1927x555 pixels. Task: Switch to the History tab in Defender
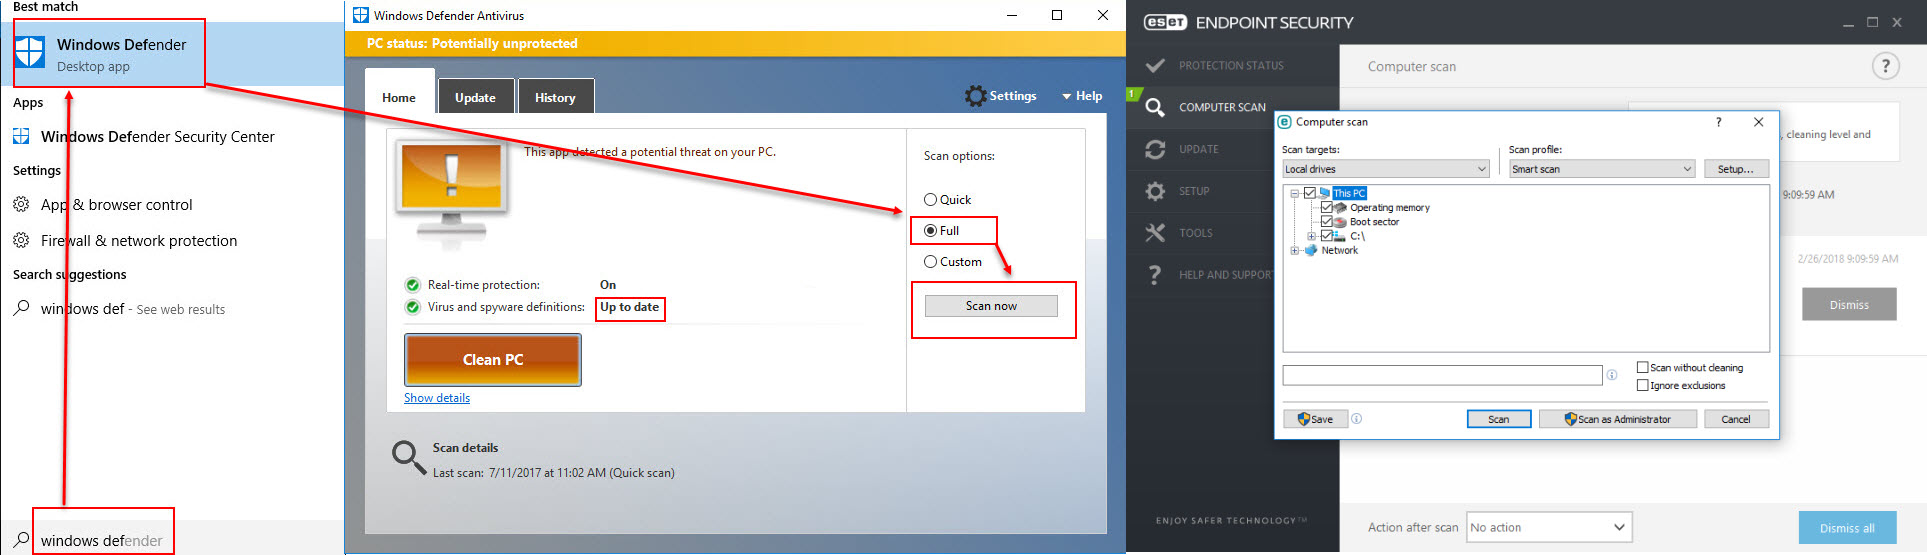click(555, 97)
